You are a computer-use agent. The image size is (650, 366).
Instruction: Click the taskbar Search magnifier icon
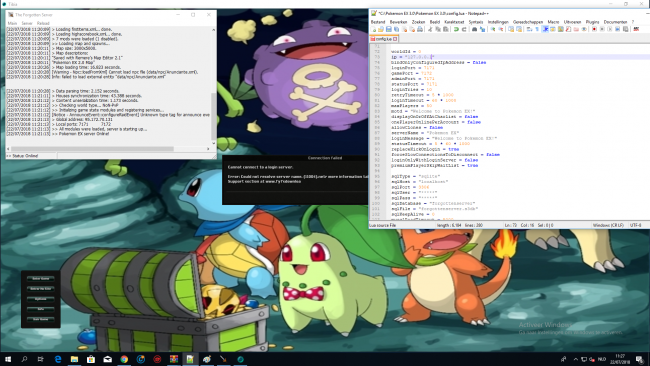(24, 359)
